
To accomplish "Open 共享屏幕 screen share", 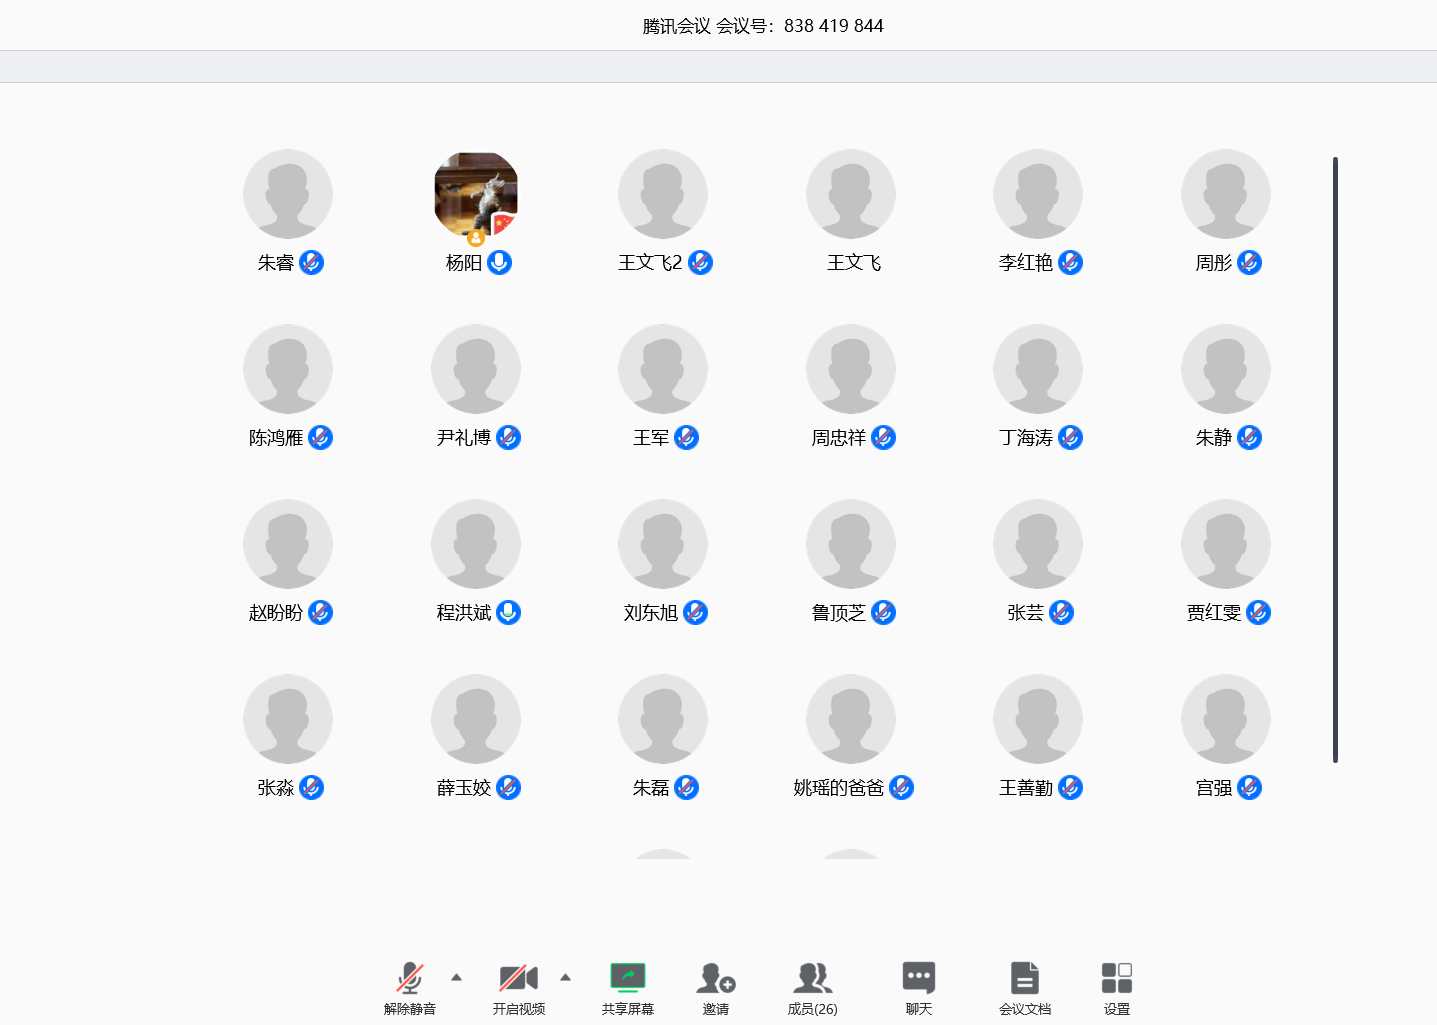I will 627,977.
